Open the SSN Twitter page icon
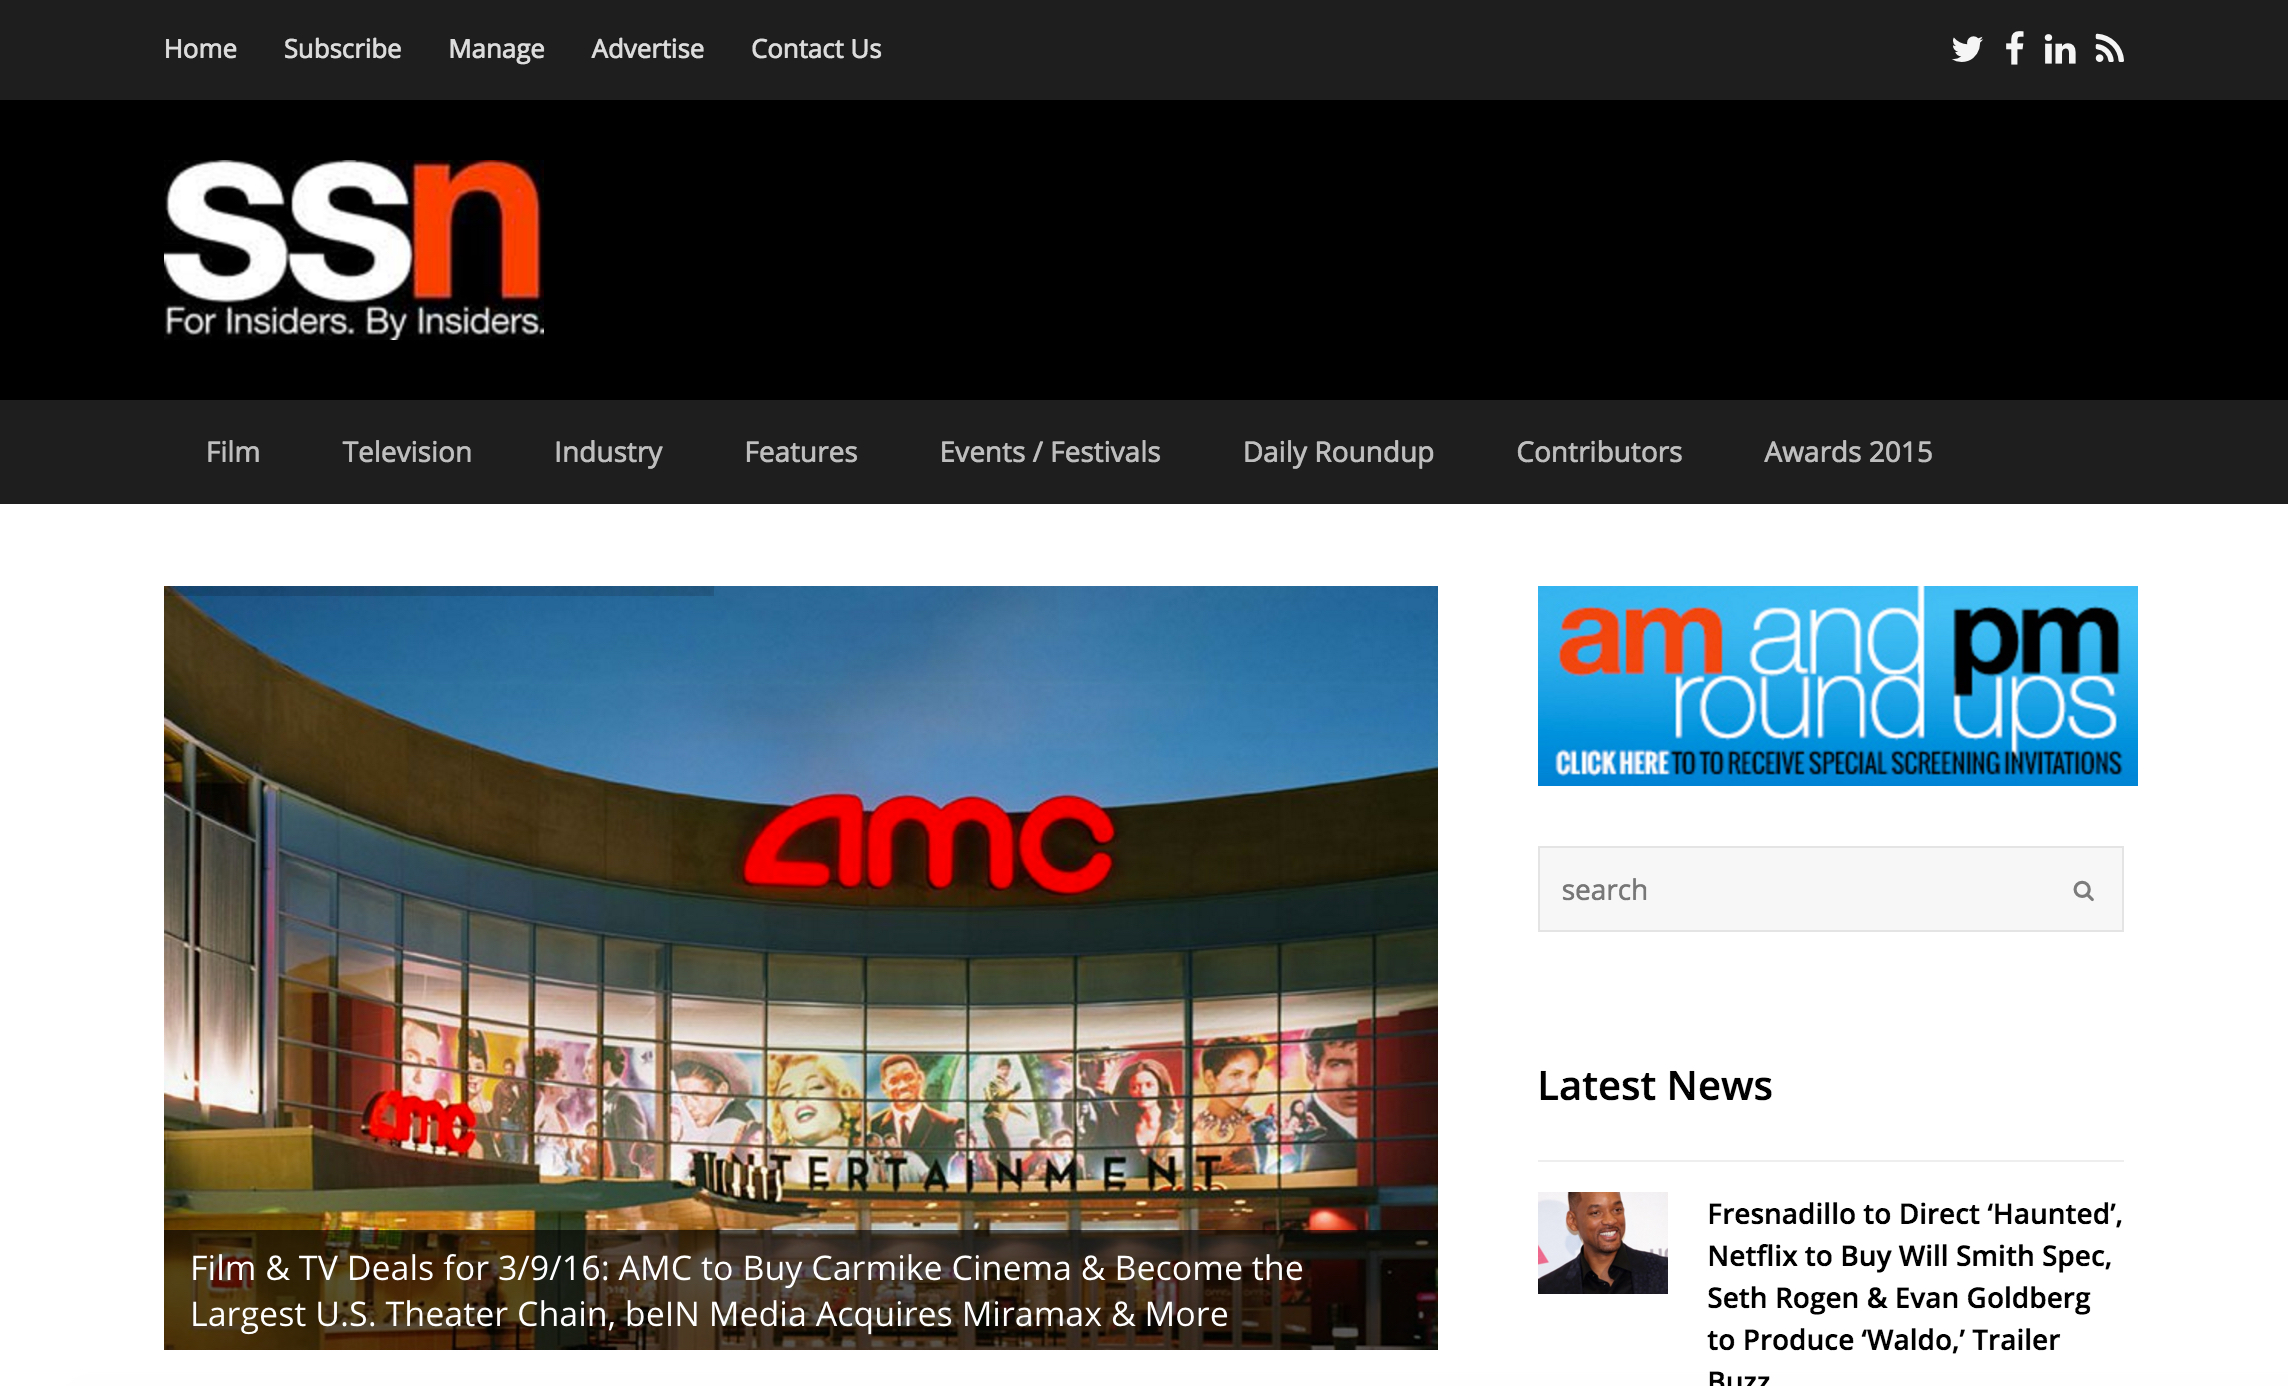The width and height of the screenshot is (2288, 1386). tap(1966, 49)
